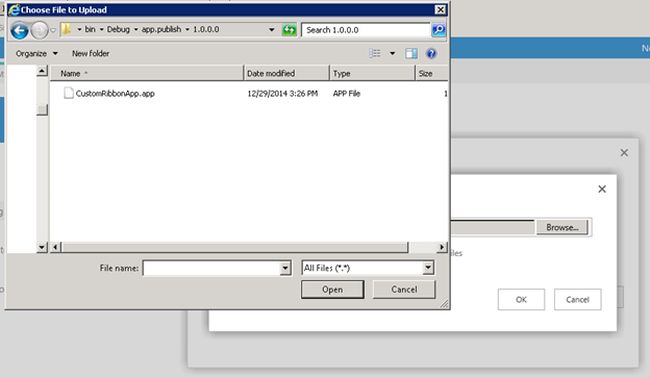Screen dimensions: 650x378
Task: Sort by the Type column header
Action: (x=372, y=73)
